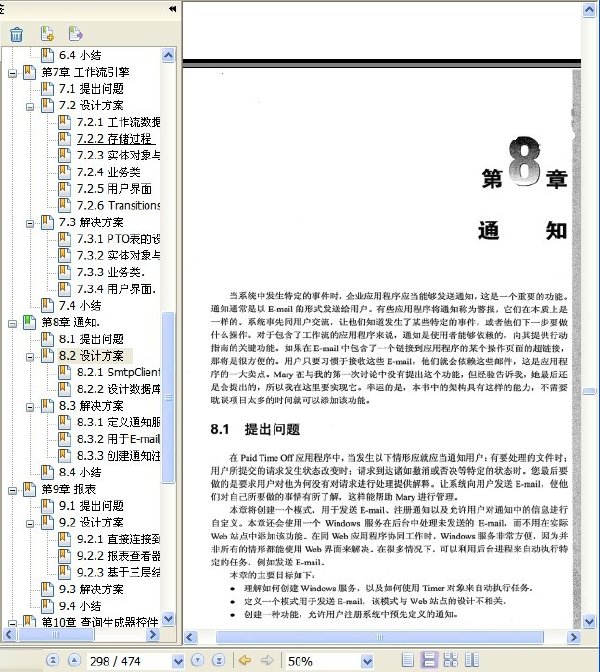This screenshot has height=672, width=600.
Task: Open bookmark 7.2.5 用户界面
Action: pyautogui.click(x=114, y=189)
